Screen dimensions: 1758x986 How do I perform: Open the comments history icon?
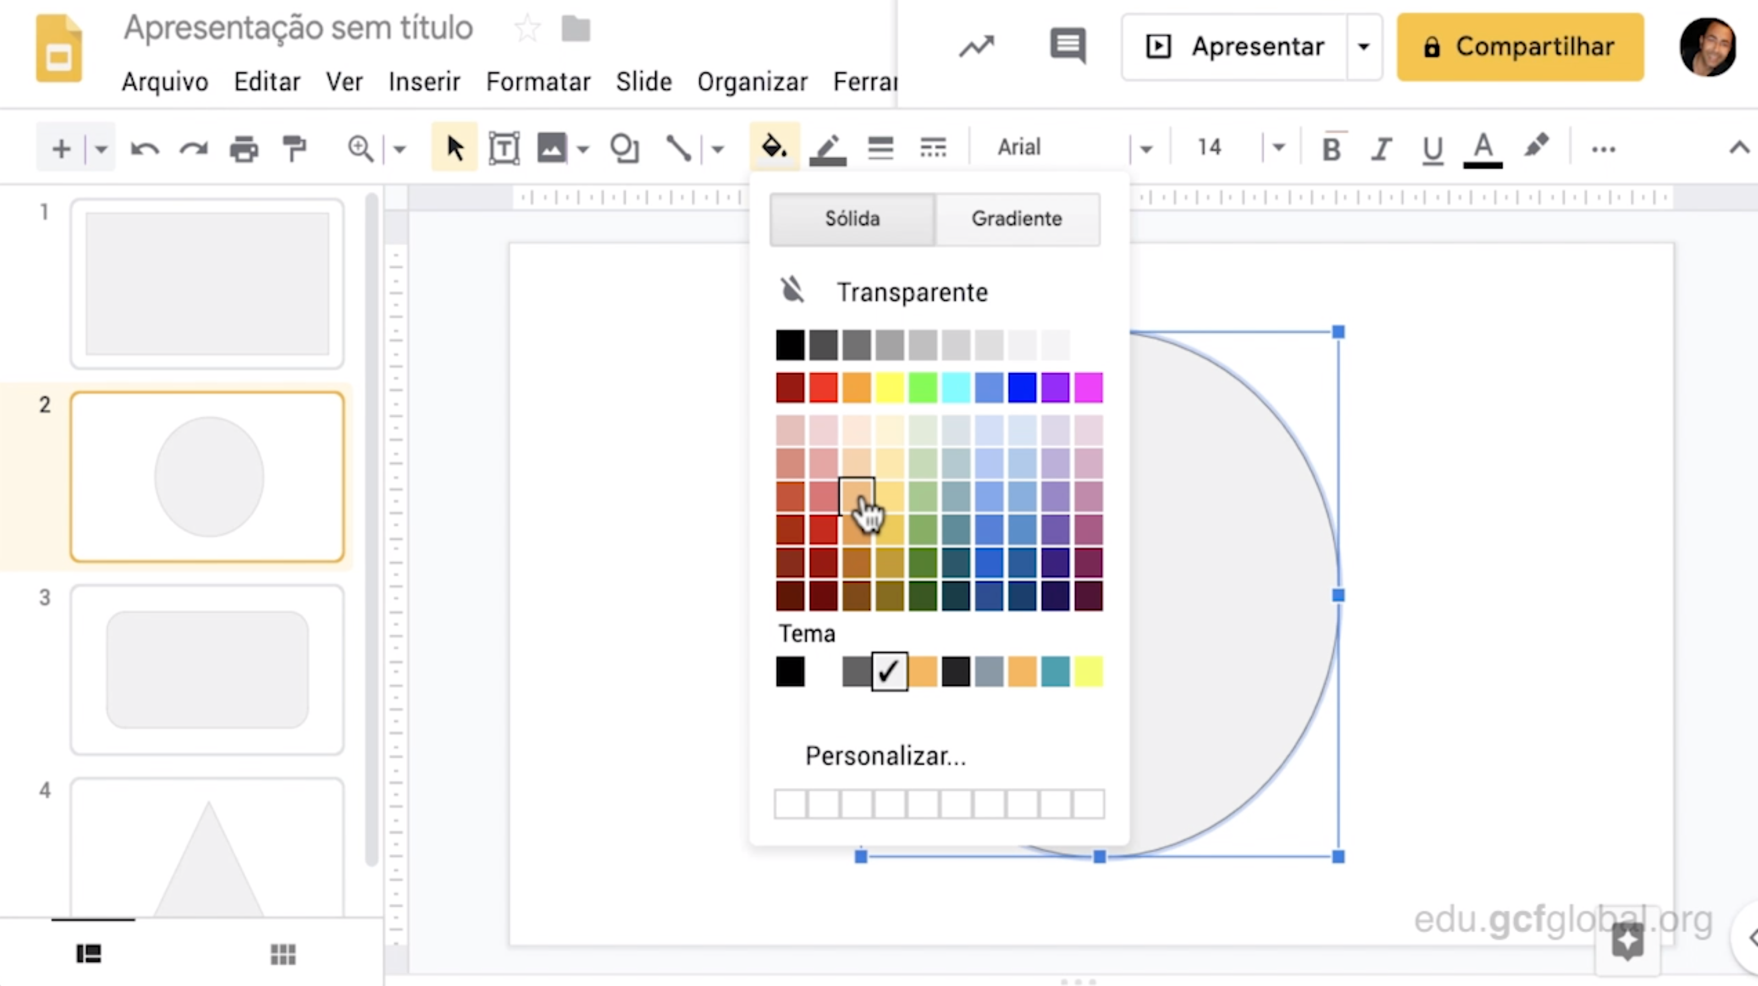[1067, 46]
